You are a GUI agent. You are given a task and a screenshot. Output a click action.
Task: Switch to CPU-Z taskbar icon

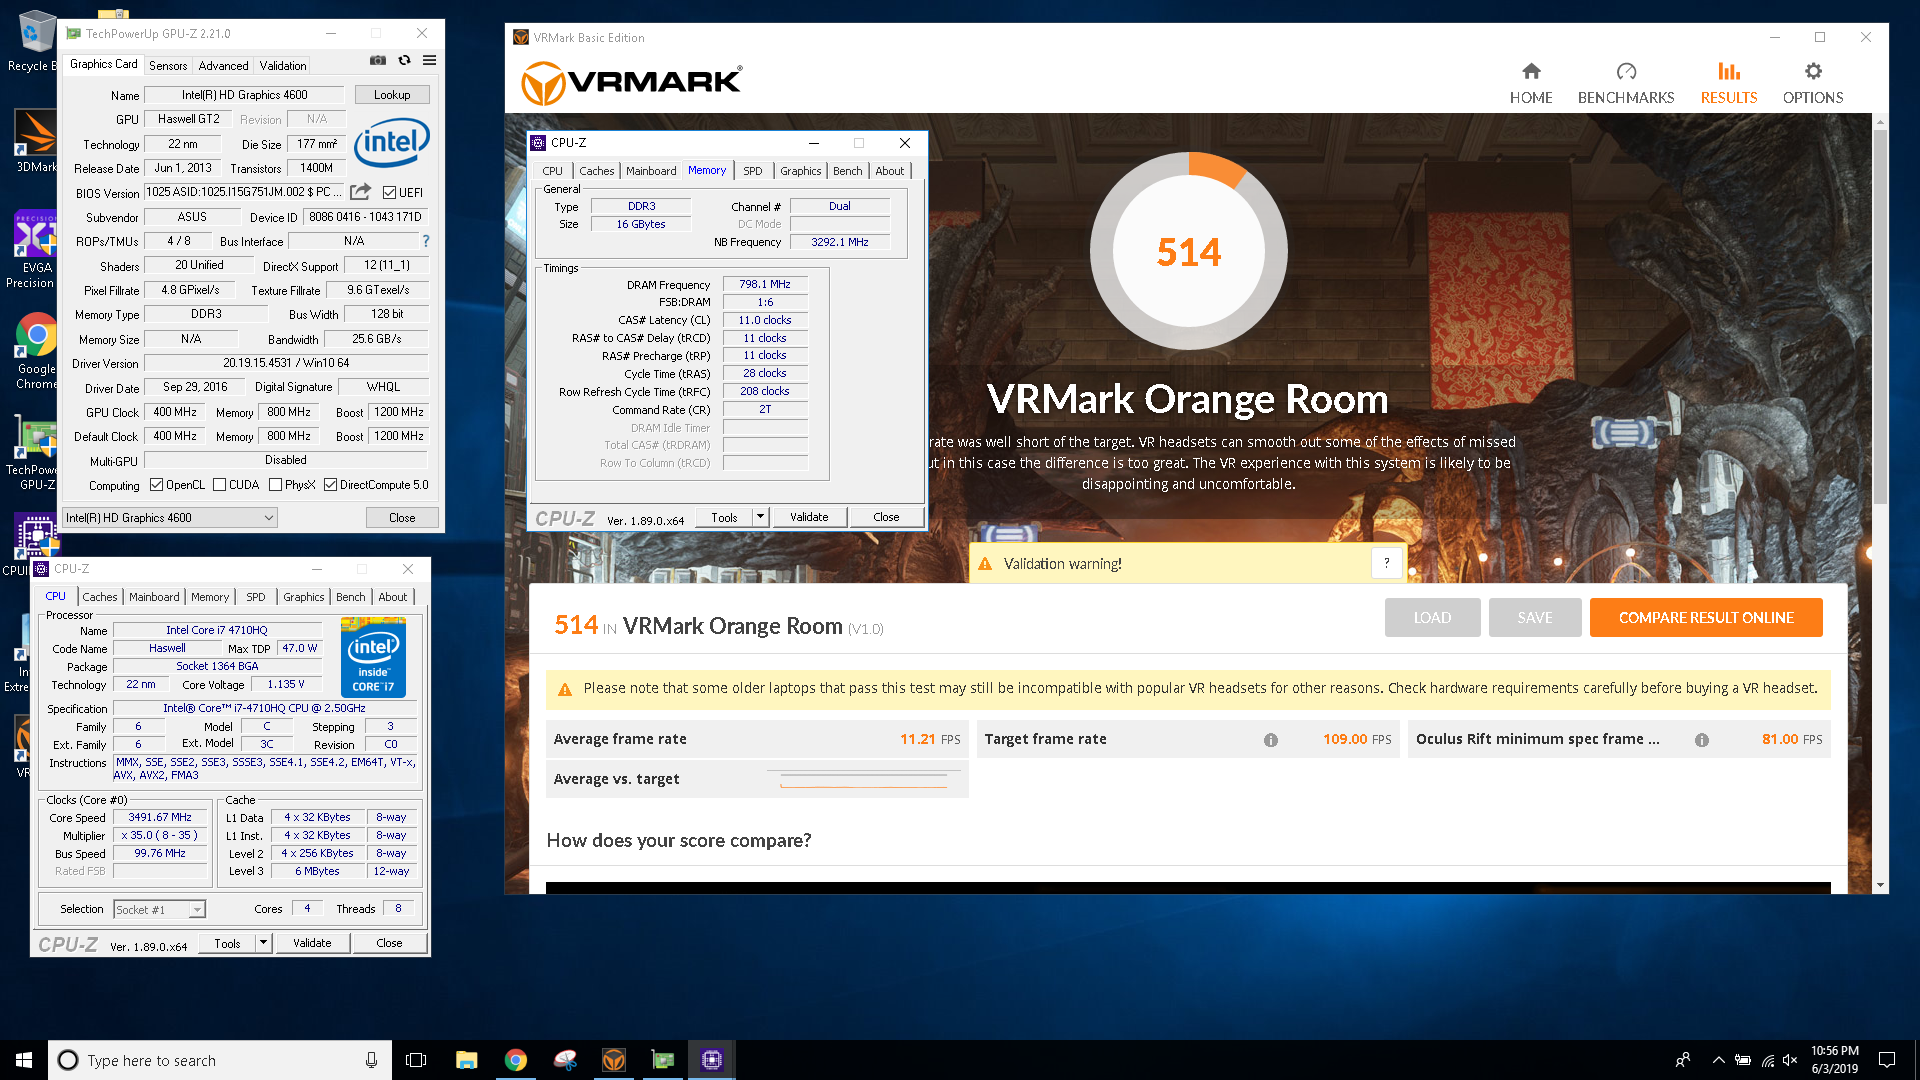pyautogui.click(x=712, y=1060)
